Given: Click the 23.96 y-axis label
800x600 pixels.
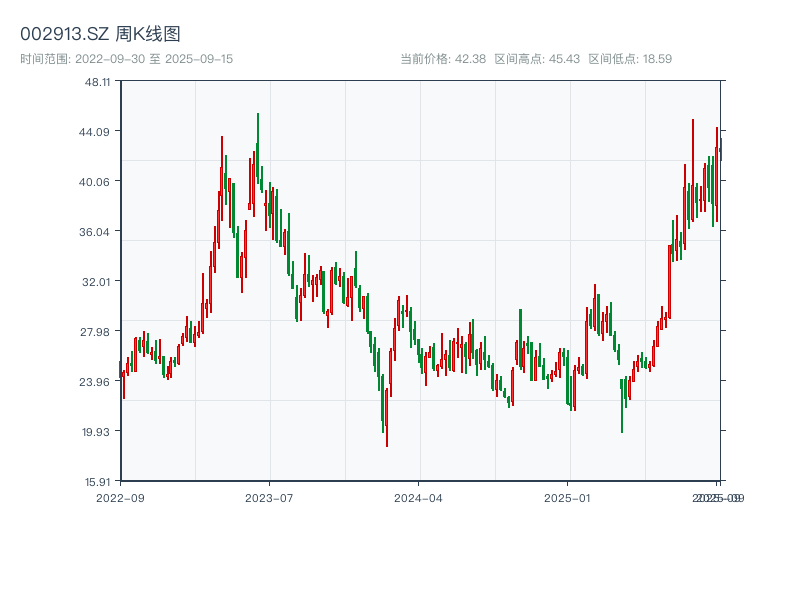Looking at the screenshot, I should 94,382.
